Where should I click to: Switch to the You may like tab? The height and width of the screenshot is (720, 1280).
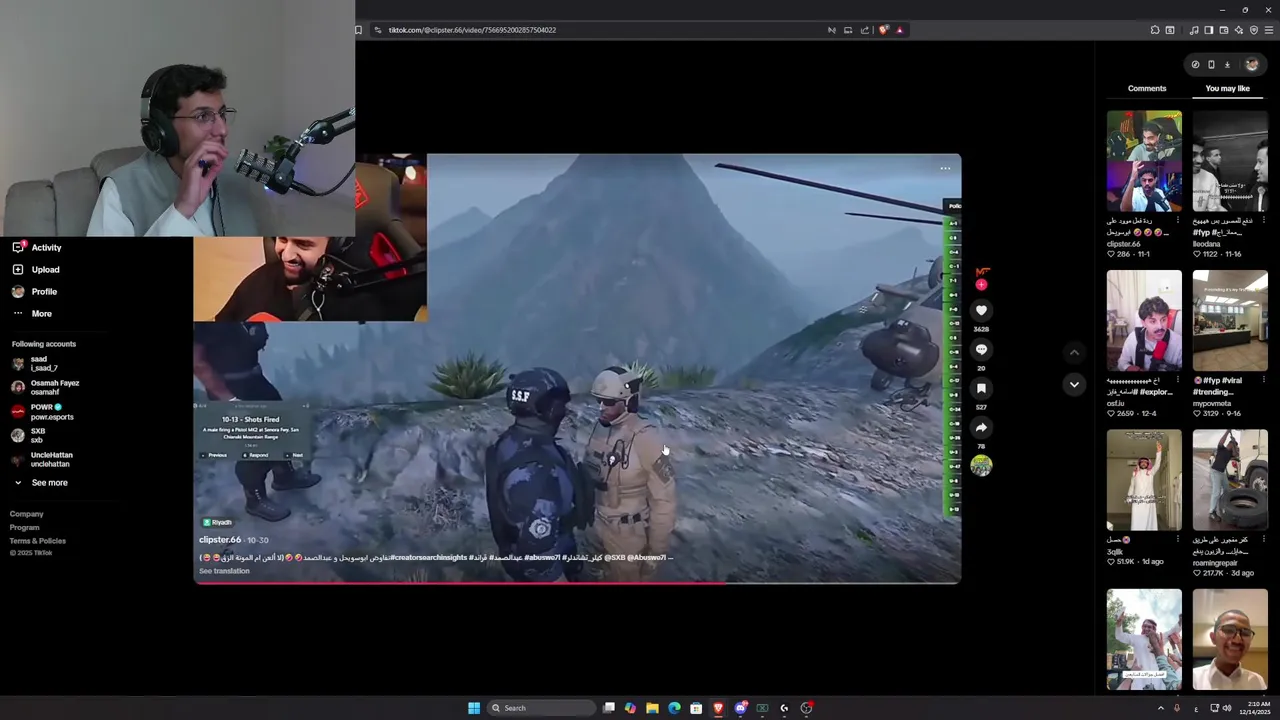tap(1227, 88)
